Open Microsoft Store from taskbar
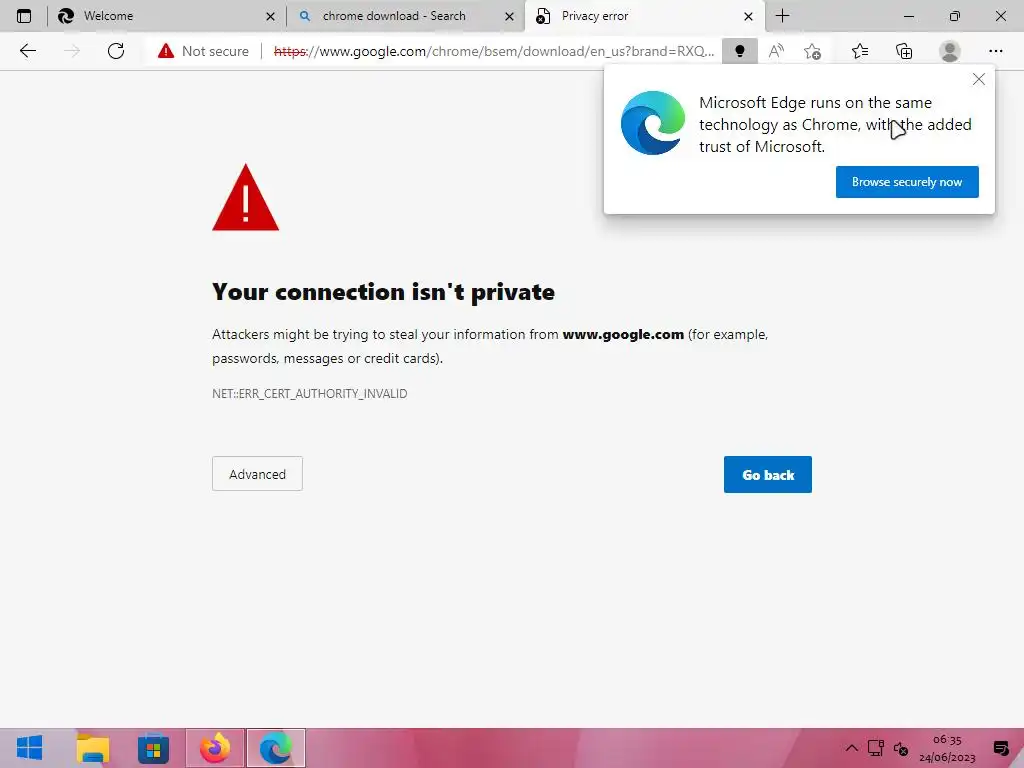1024x768 pixels. tap(153, 748)
